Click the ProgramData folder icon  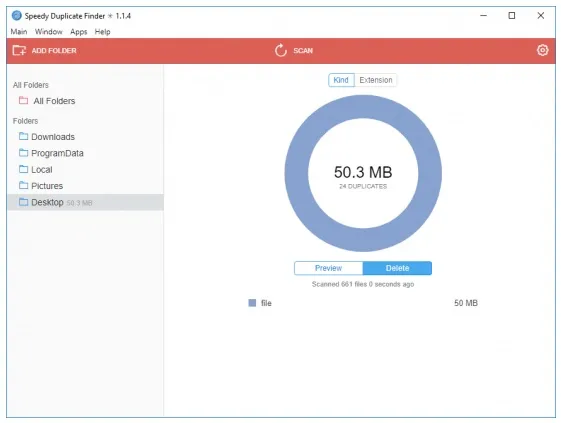[23, 152]
